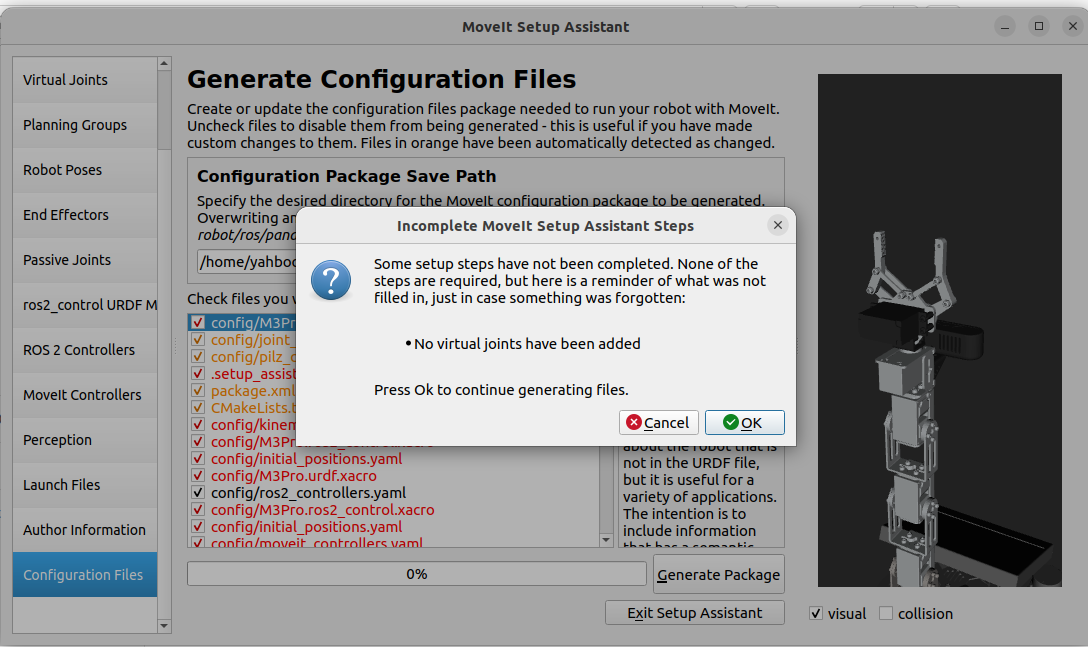Maximize the MoveIt Setup Assistant window
The image size is (1088, 647).
pyautogui.click(x=1039, y=26)
